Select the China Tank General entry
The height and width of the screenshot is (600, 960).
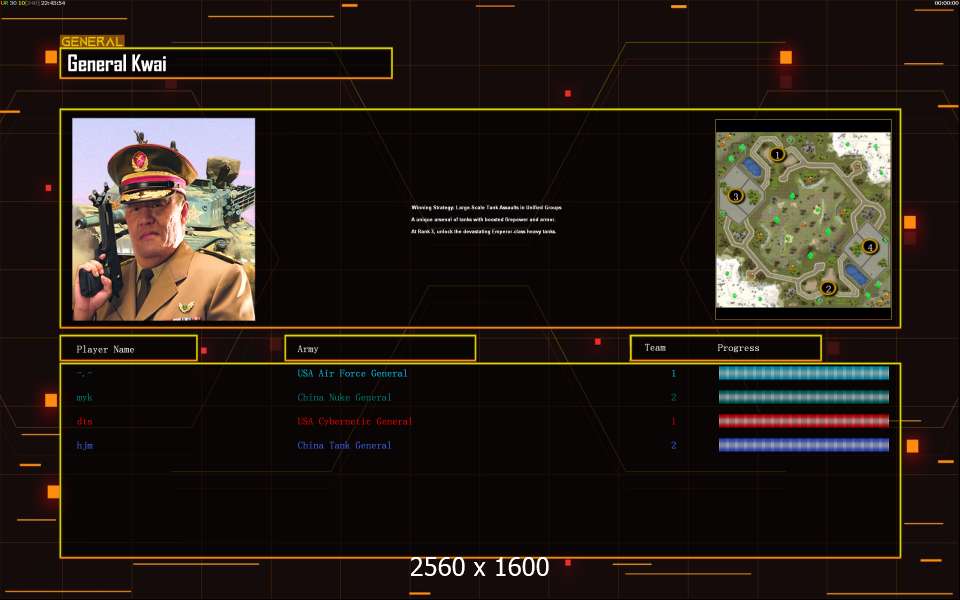(x=344, y=445)
